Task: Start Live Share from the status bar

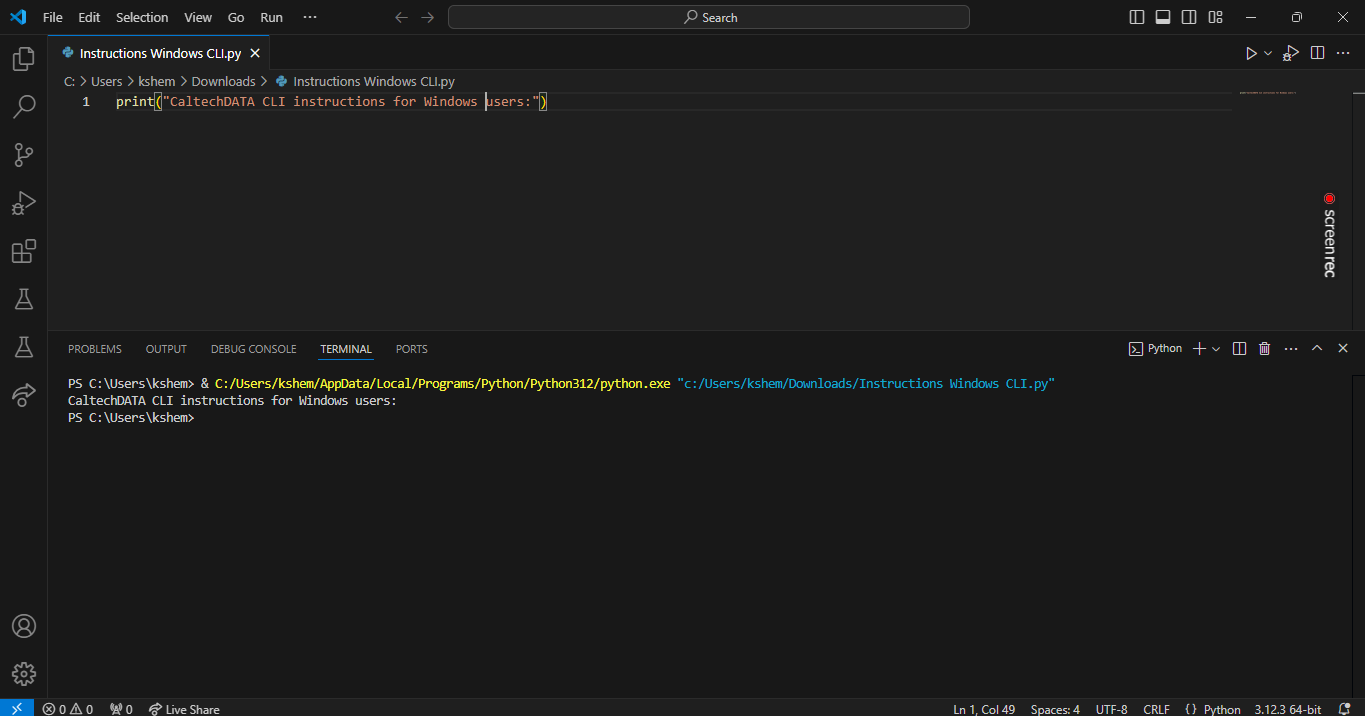Action: [184, 709]
